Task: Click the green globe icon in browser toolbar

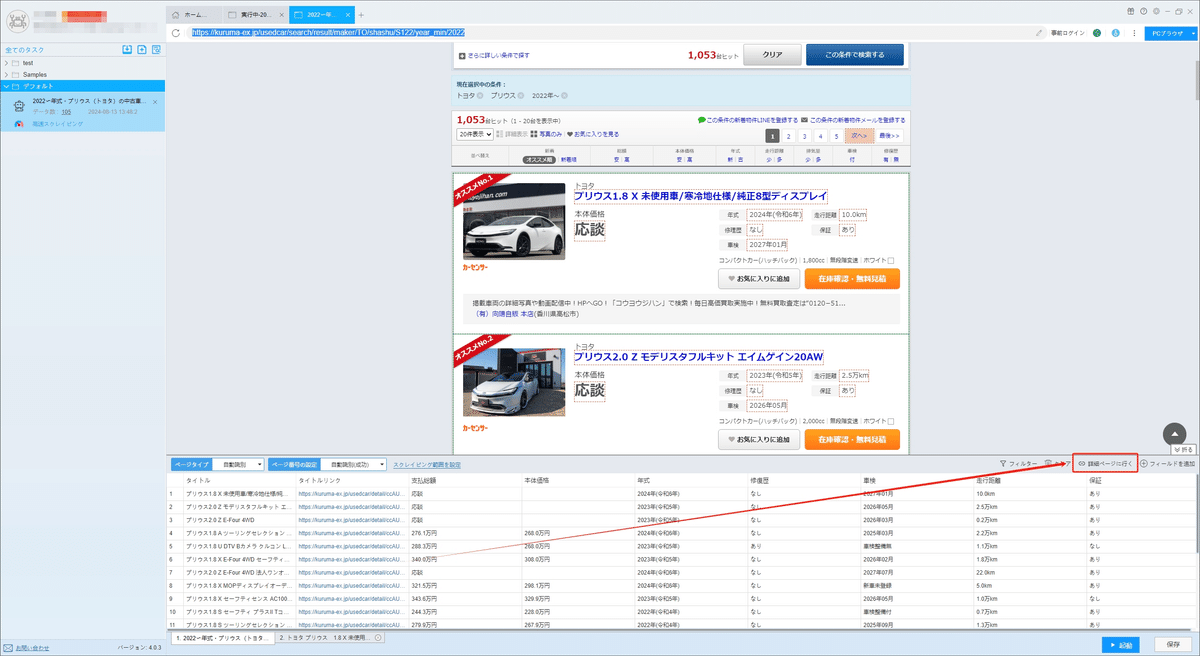Action: click(x=1097, y=33)
